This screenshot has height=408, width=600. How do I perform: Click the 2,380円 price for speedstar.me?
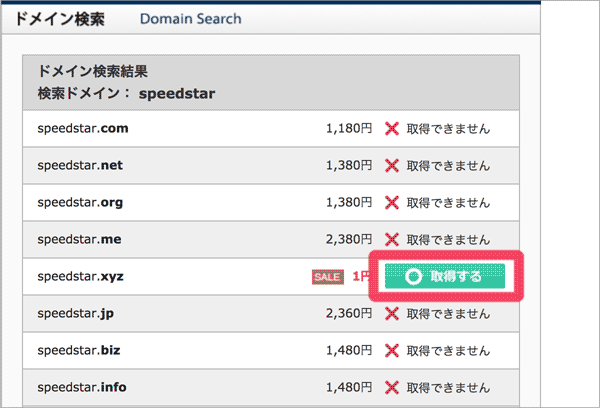(x=349, y=240)
